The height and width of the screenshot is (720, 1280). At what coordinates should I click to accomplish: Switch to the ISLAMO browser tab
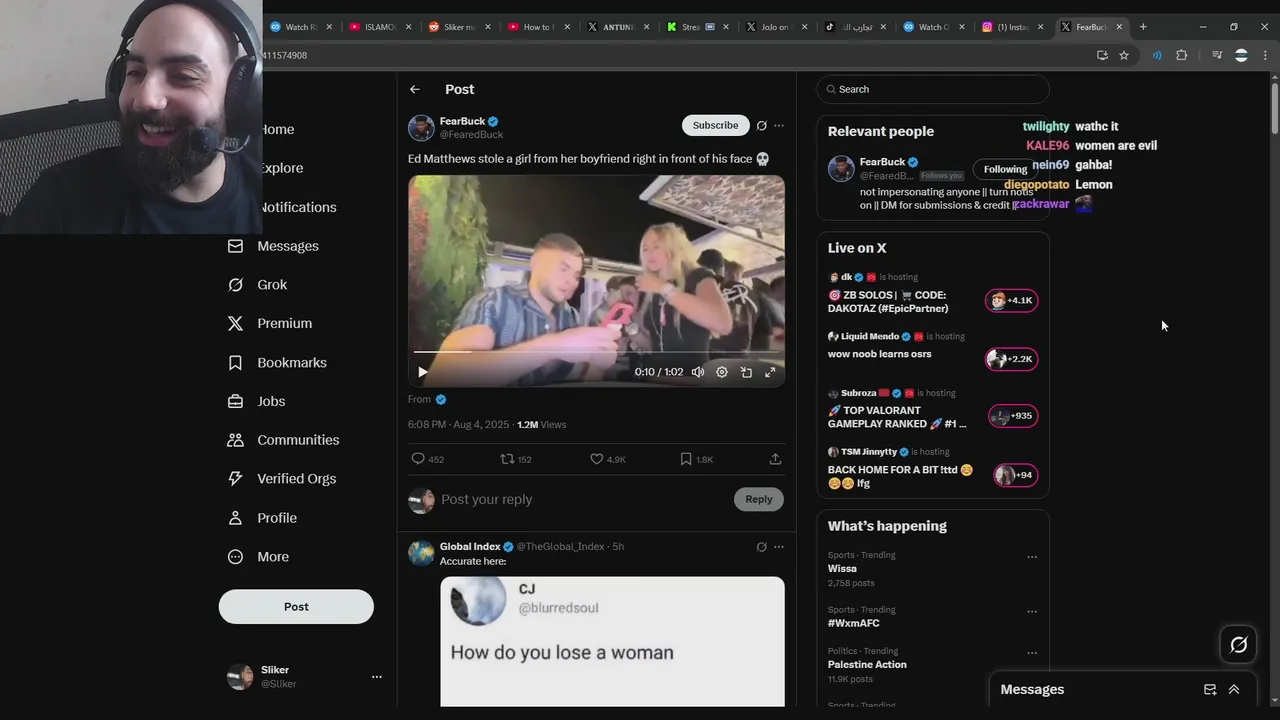tap(380, 27)
